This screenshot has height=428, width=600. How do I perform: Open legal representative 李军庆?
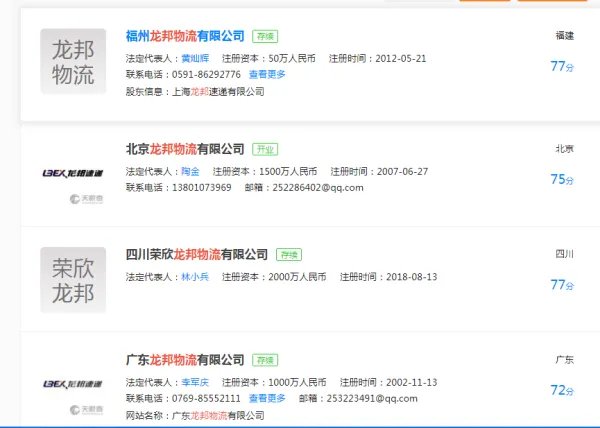point(195,382)
